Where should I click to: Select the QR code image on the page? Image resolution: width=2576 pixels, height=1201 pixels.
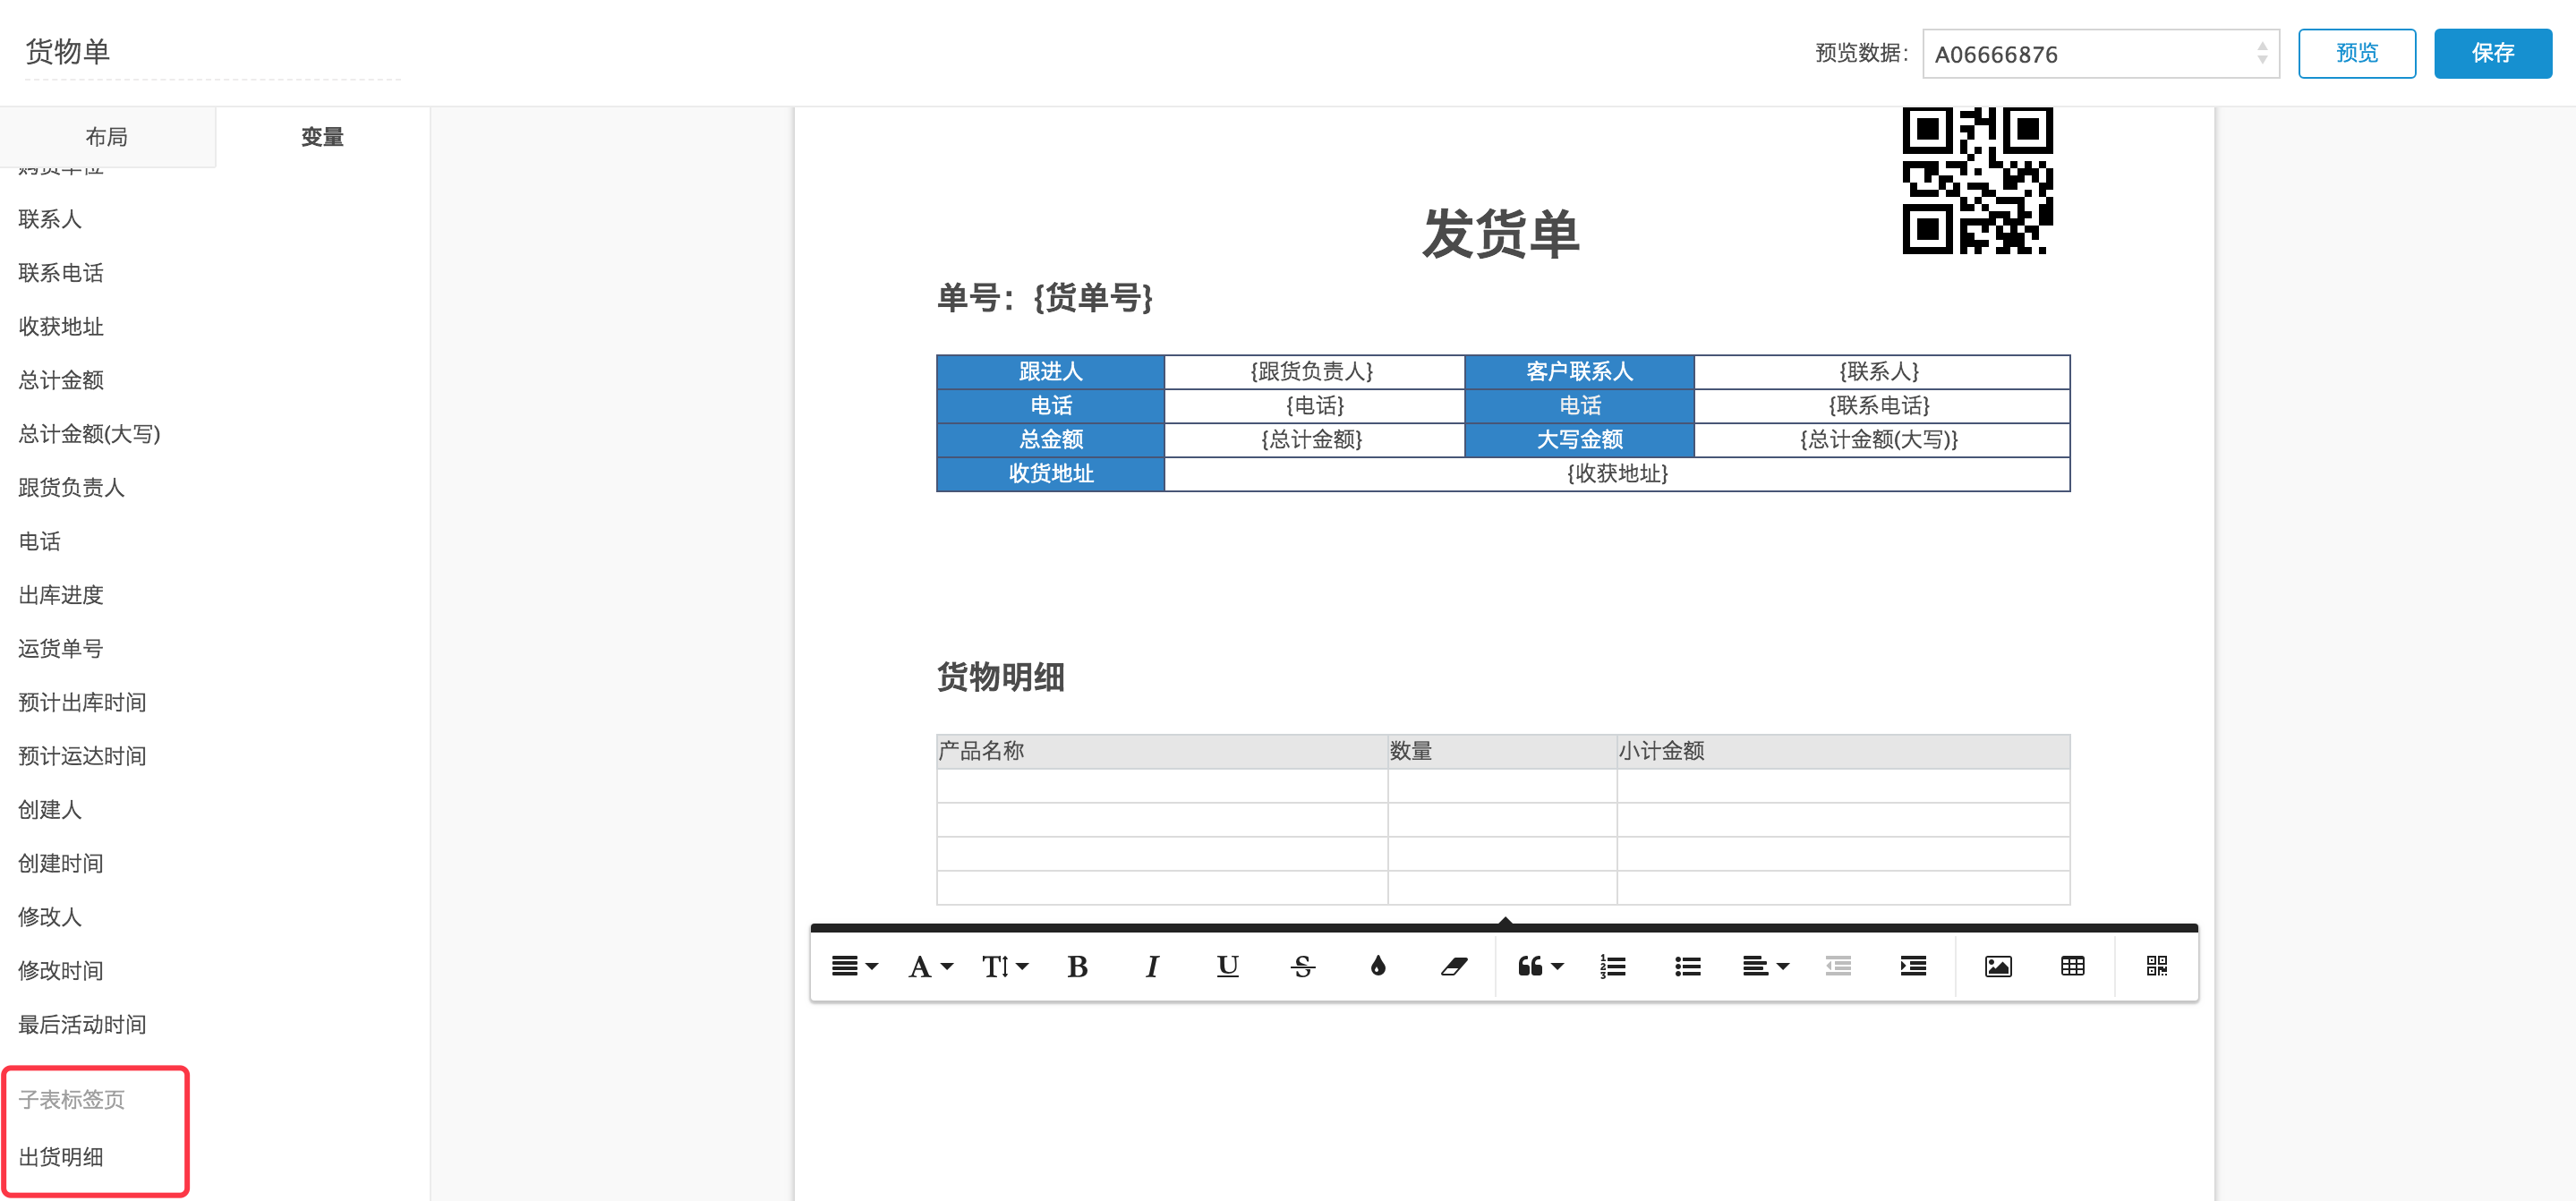(x=1977, y=181)
